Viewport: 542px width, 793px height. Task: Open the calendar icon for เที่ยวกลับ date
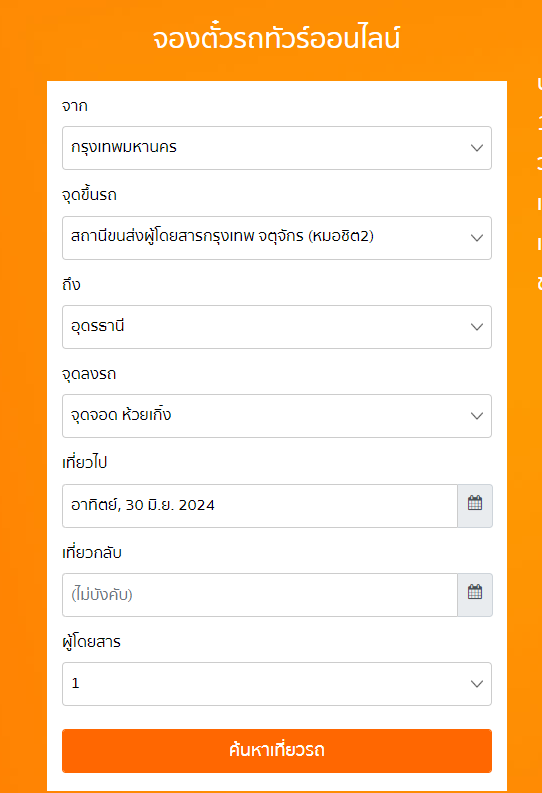point(475,595)
